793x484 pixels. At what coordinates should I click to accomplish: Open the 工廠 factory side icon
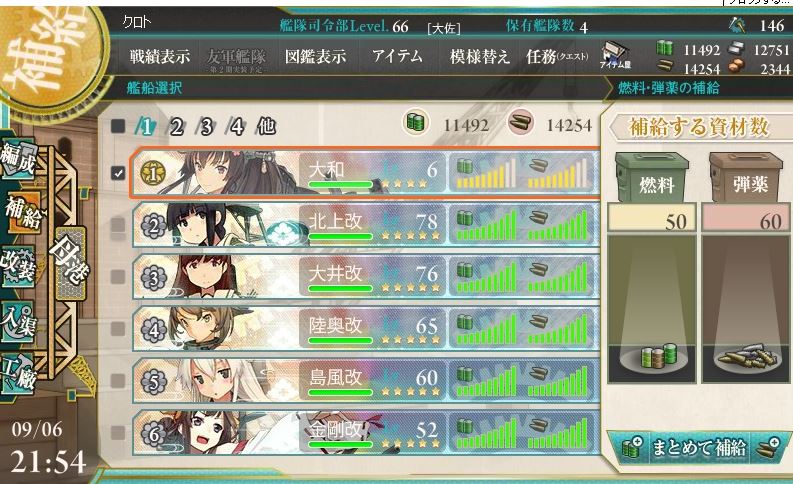coord(18,374)
